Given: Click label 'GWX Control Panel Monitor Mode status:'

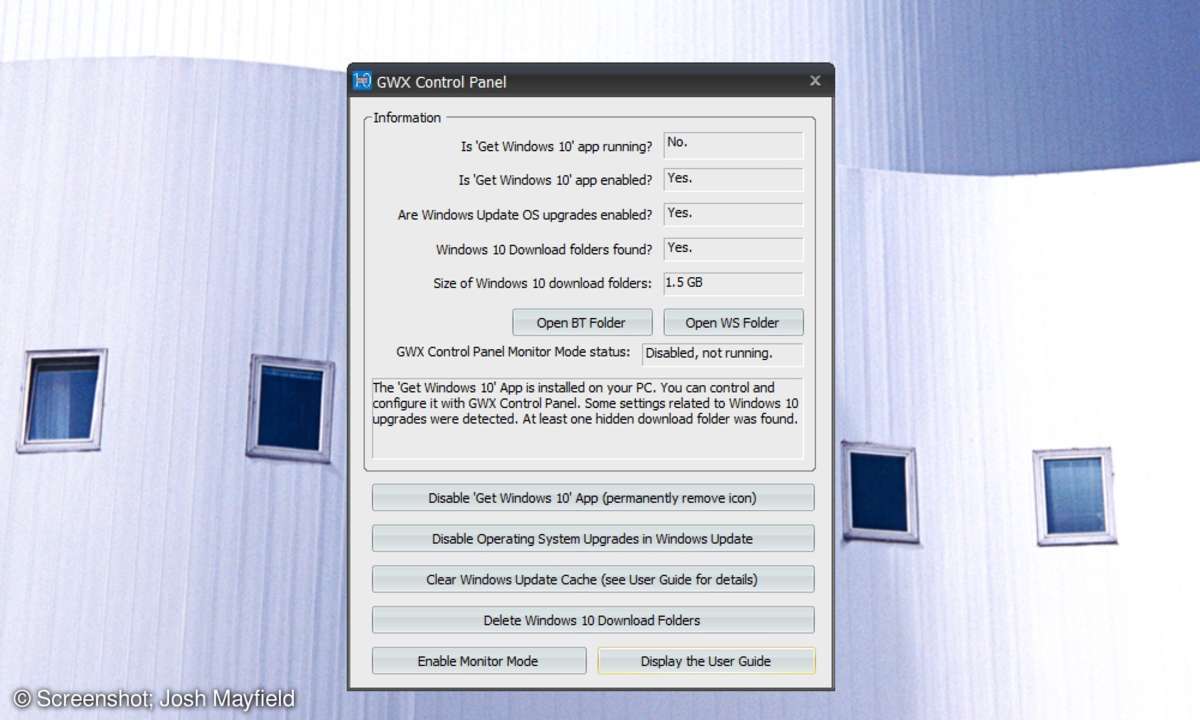Looking at the screenshot, I should [513, 352].
